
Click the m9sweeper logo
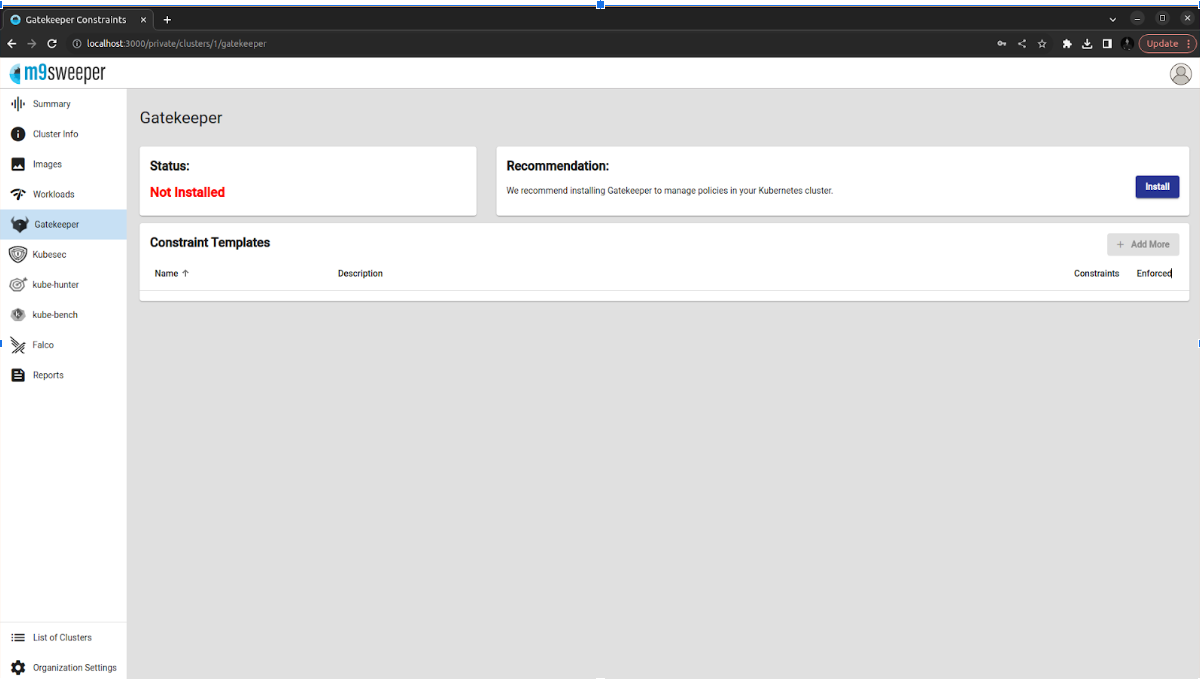57,73
